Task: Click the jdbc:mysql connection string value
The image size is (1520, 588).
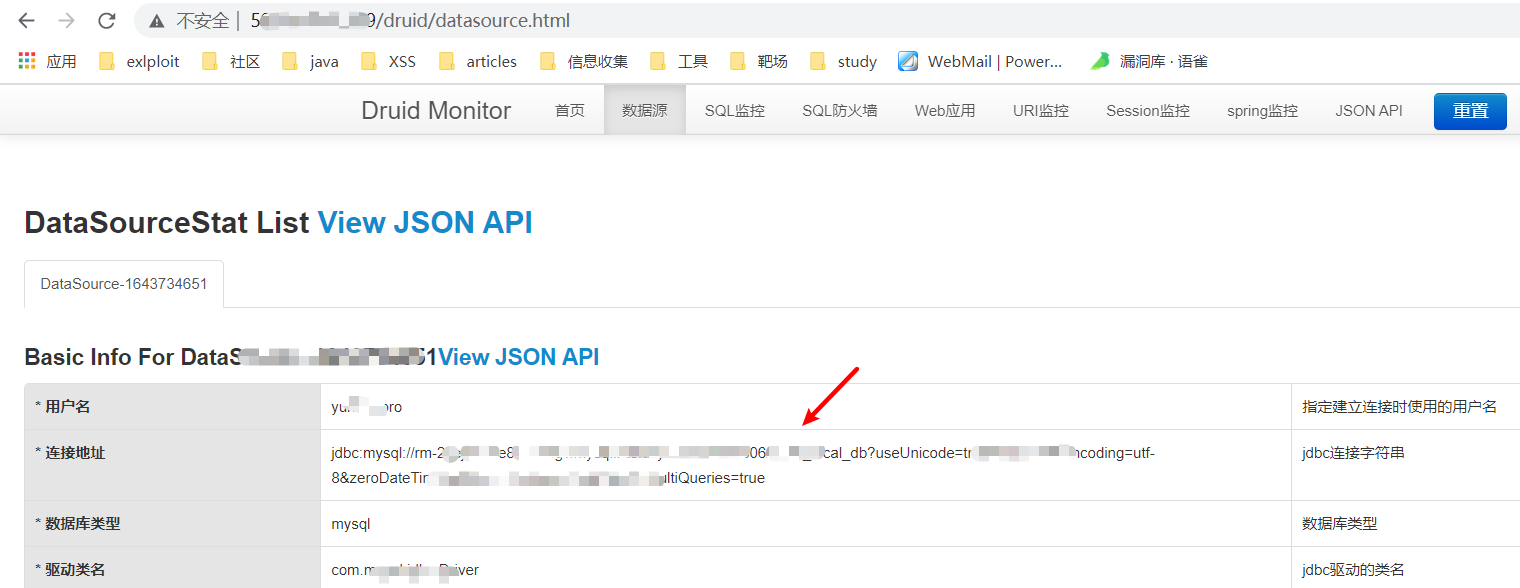Action: click(x=743, y=465)
